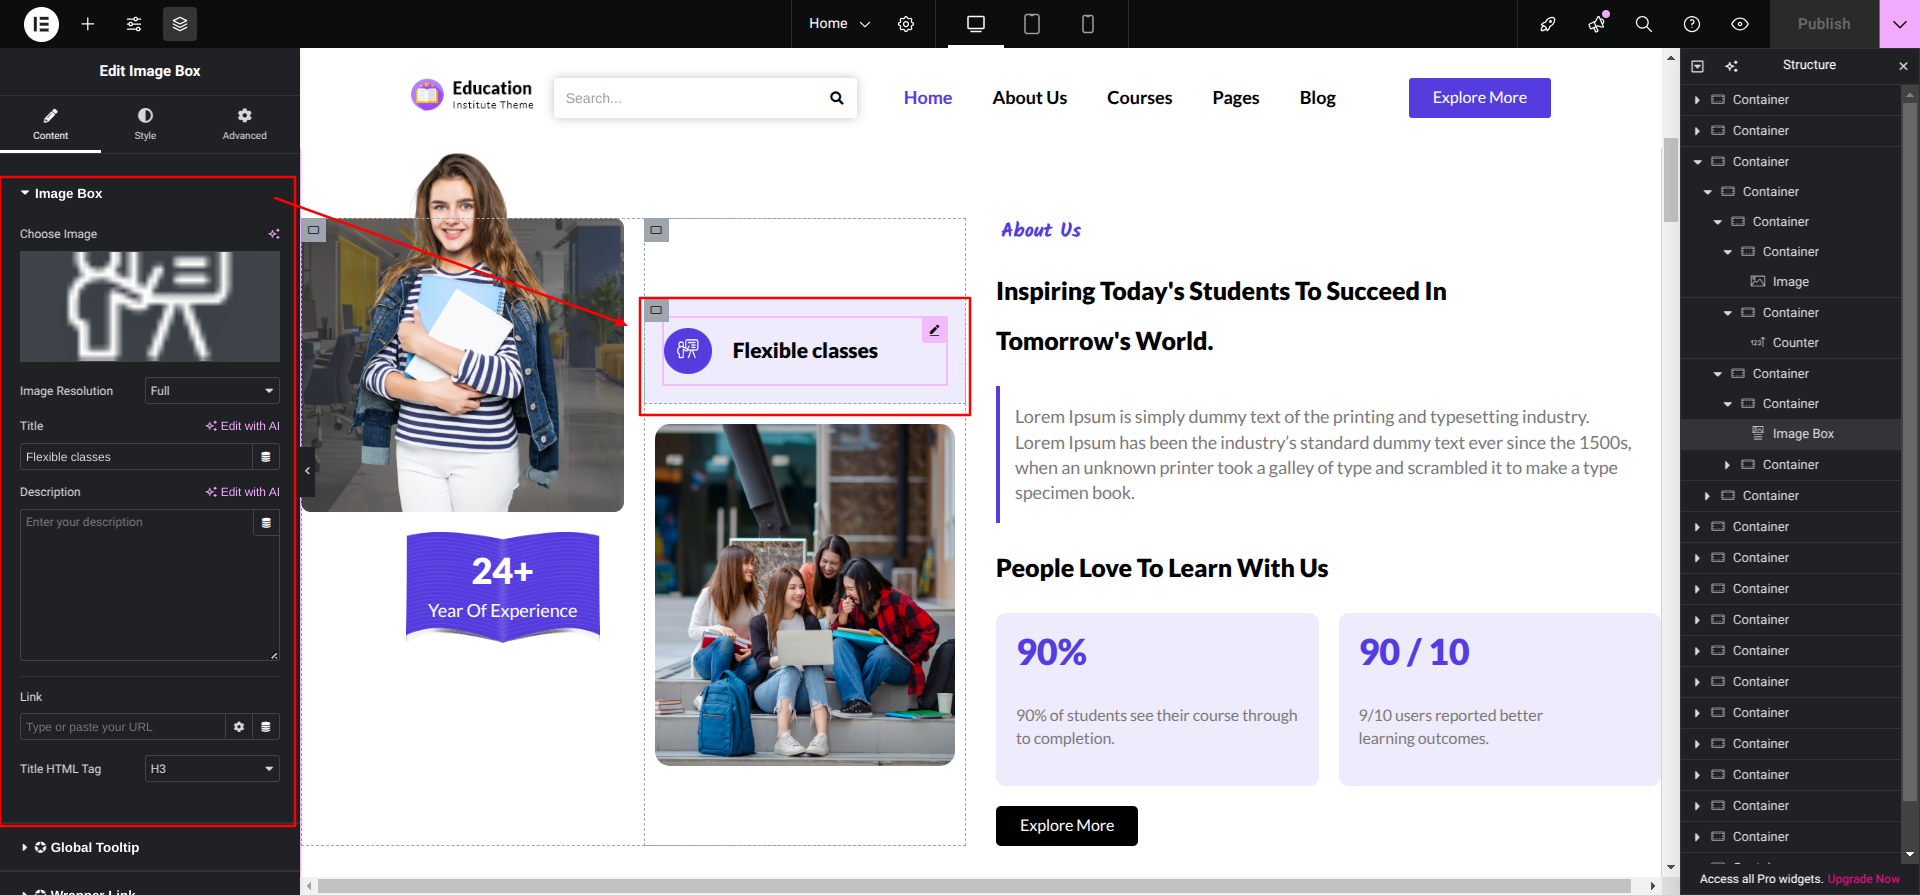Click the Elementor logo menu icon

pos(41,24)
